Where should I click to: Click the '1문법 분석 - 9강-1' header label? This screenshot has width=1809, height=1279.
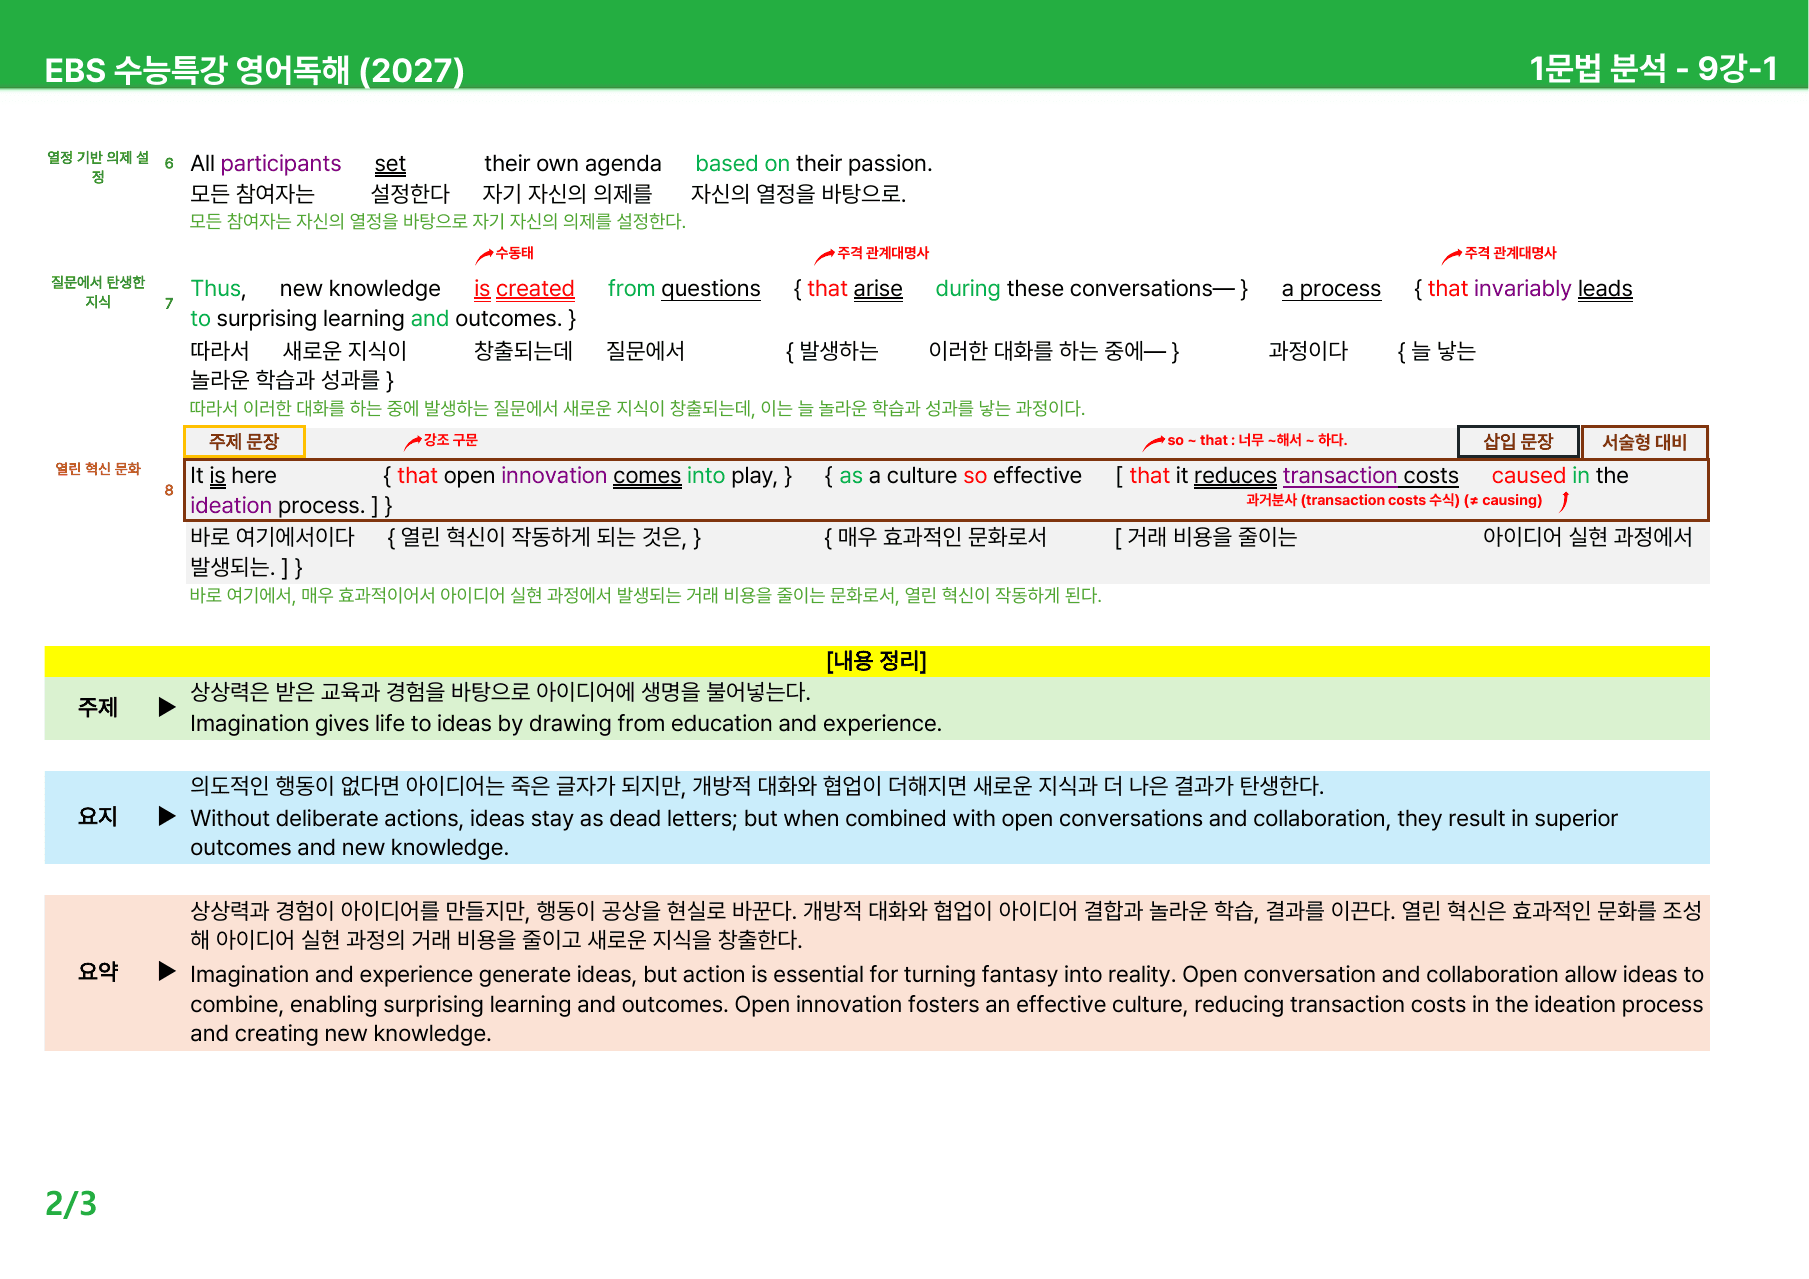[x=1653, y=68]
